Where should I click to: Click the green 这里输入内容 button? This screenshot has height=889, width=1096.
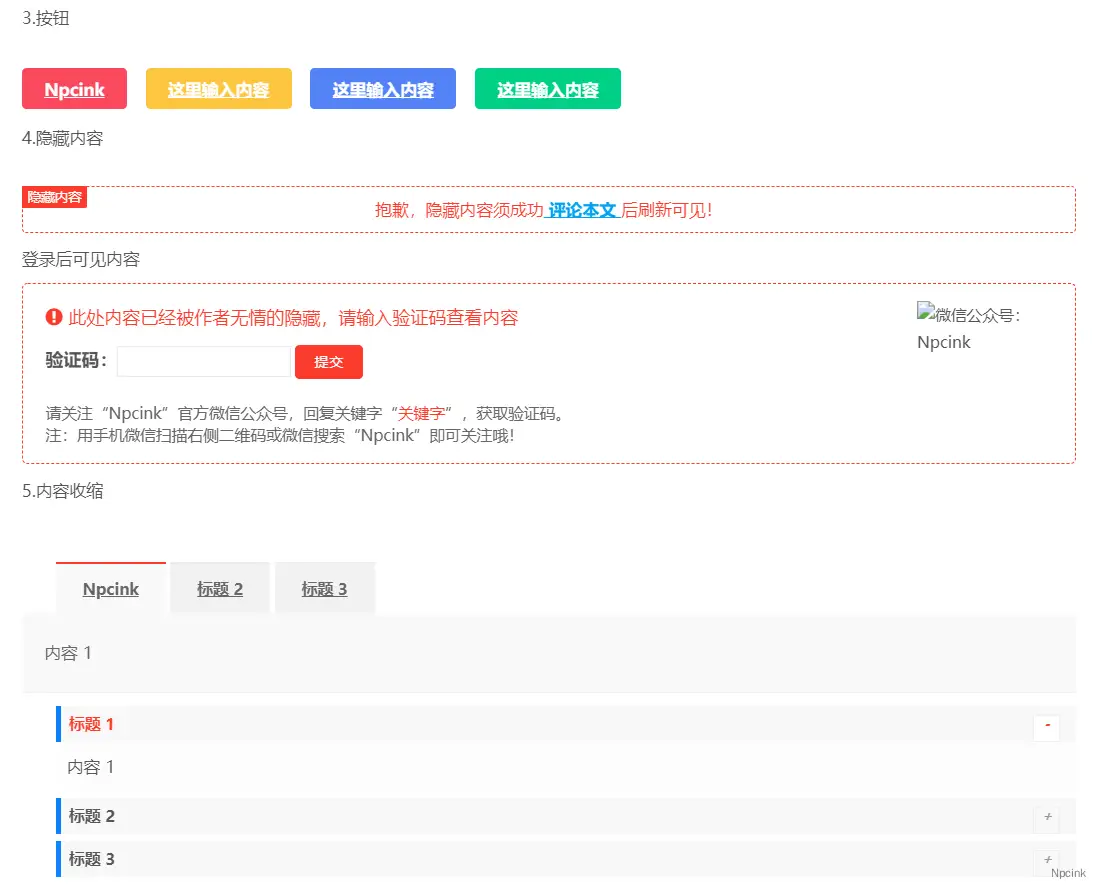coord(547,88)
